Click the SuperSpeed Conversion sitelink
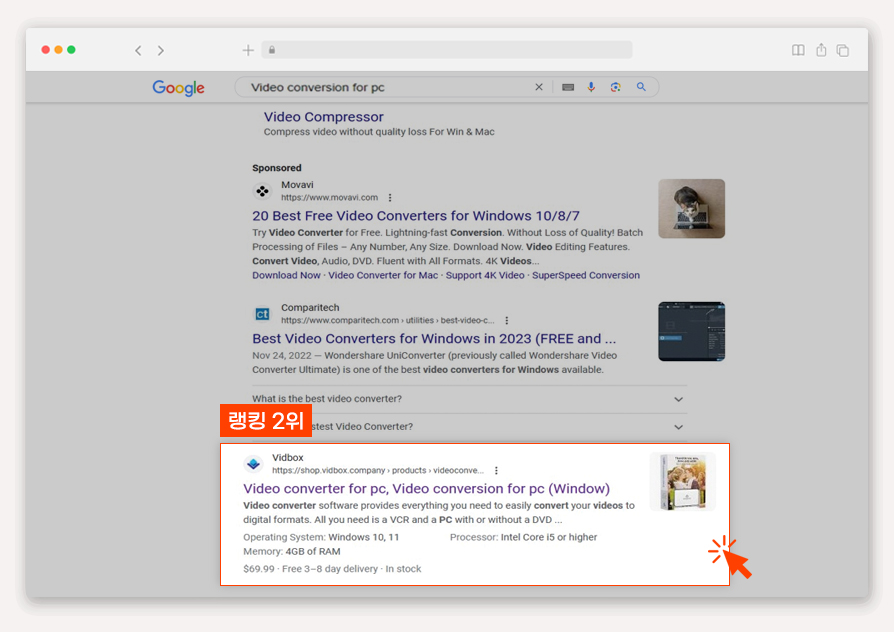 pyautogui.click(x=586, y=275)
